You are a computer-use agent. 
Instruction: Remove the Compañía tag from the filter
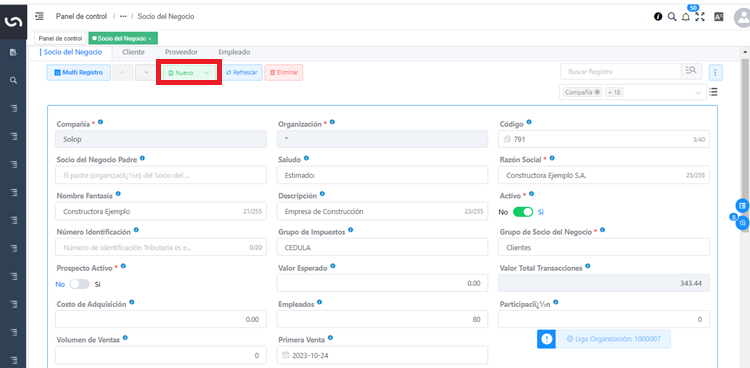click(x=597, y=92)
